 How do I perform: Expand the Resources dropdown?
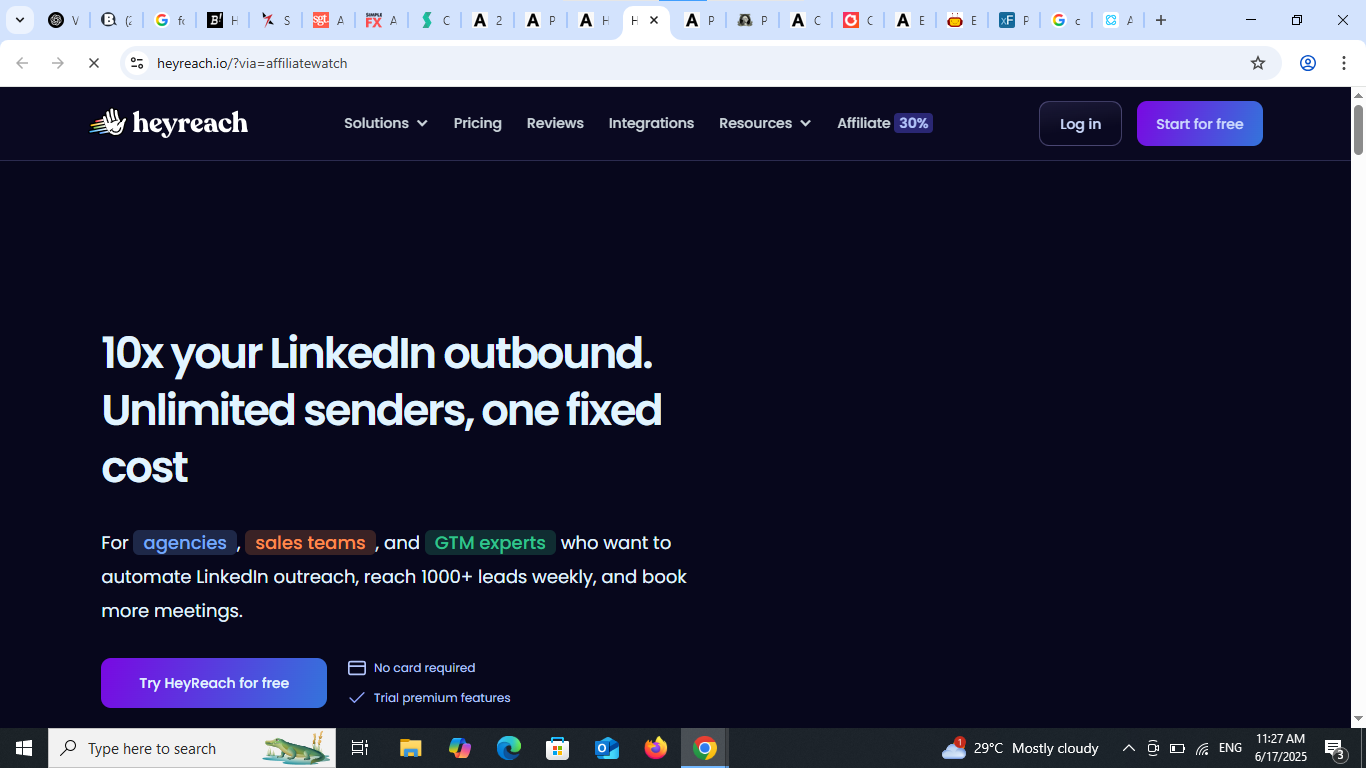[x=765, y=123]
